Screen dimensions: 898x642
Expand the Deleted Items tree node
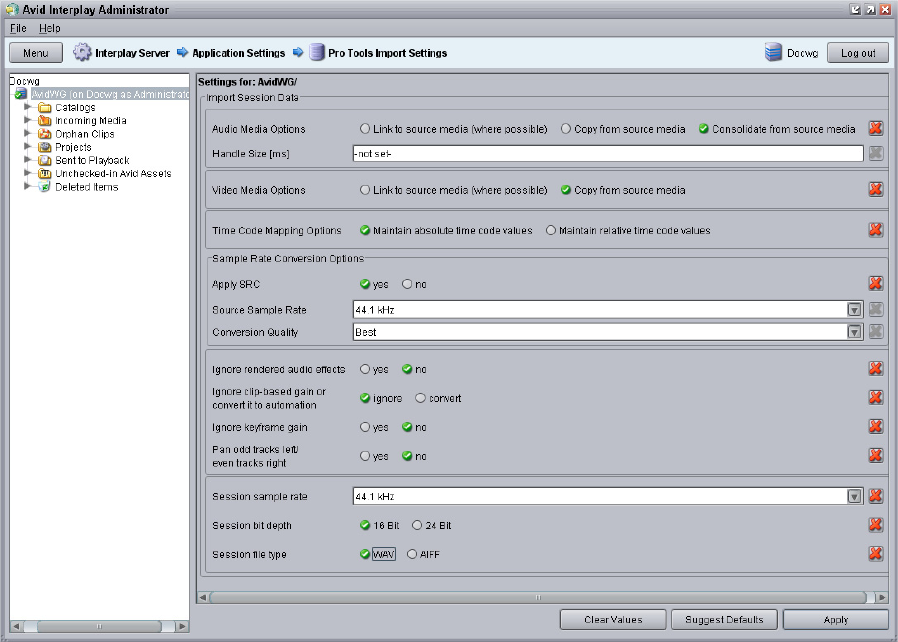point(27,186)
